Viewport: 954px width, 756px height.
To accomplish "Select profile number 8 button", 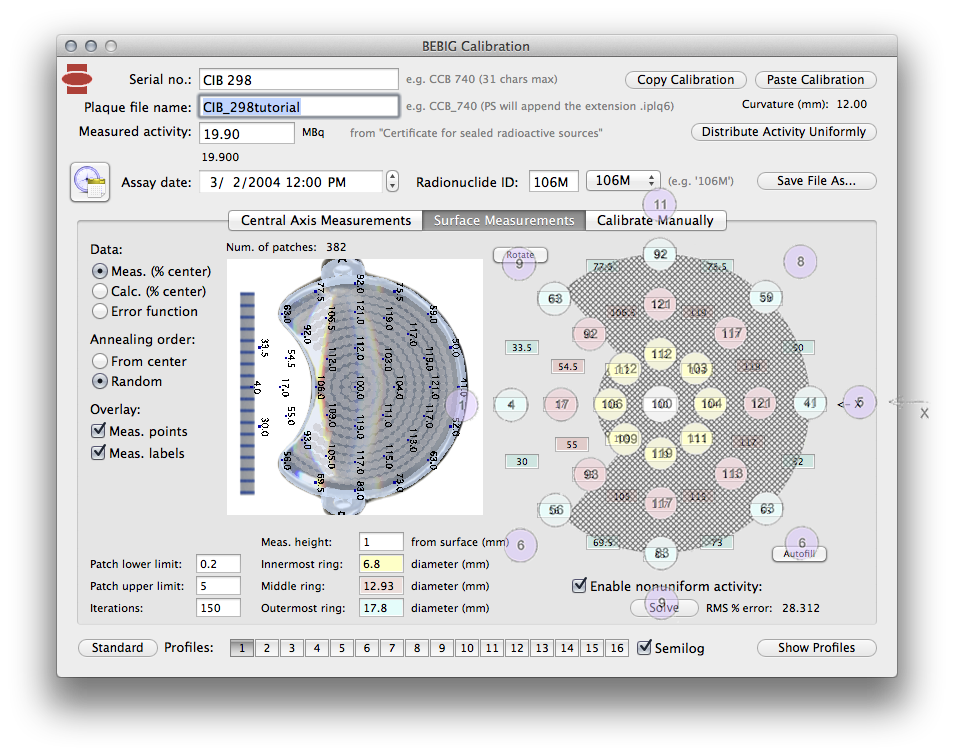I will pos(416,648).
